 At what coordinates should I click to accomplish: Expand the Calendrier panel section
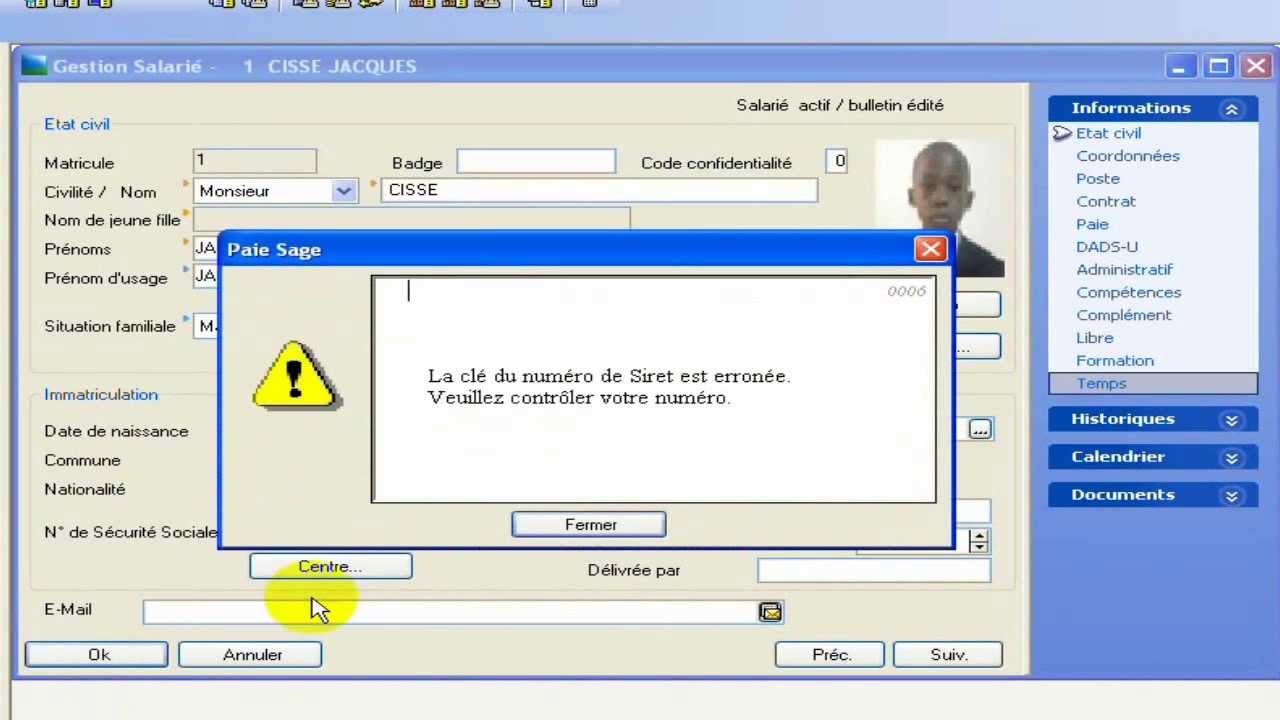coord(1231,458)
